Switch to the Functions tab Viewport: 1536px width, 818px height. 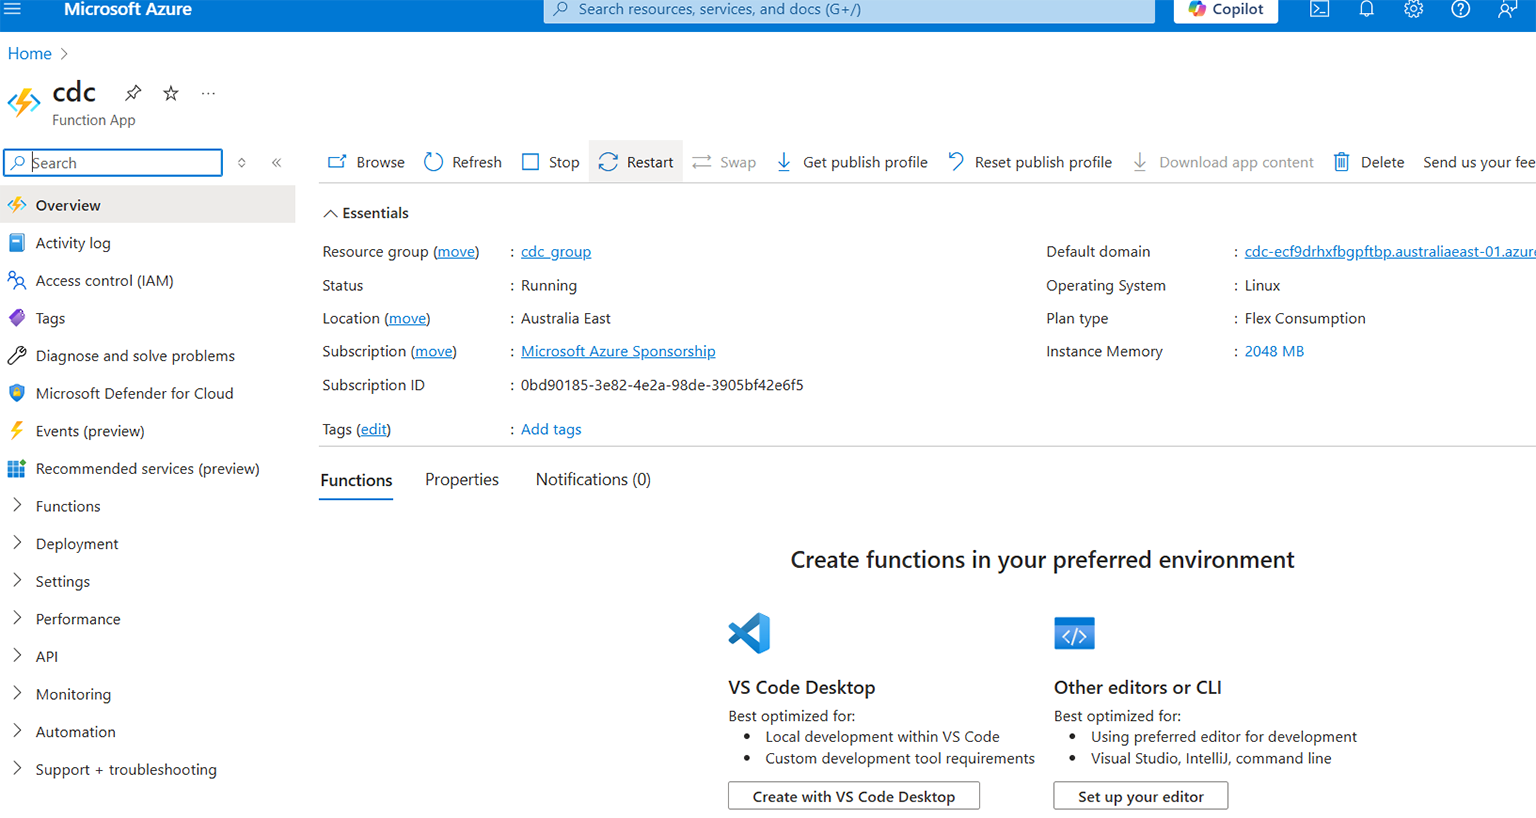point(356,481)
